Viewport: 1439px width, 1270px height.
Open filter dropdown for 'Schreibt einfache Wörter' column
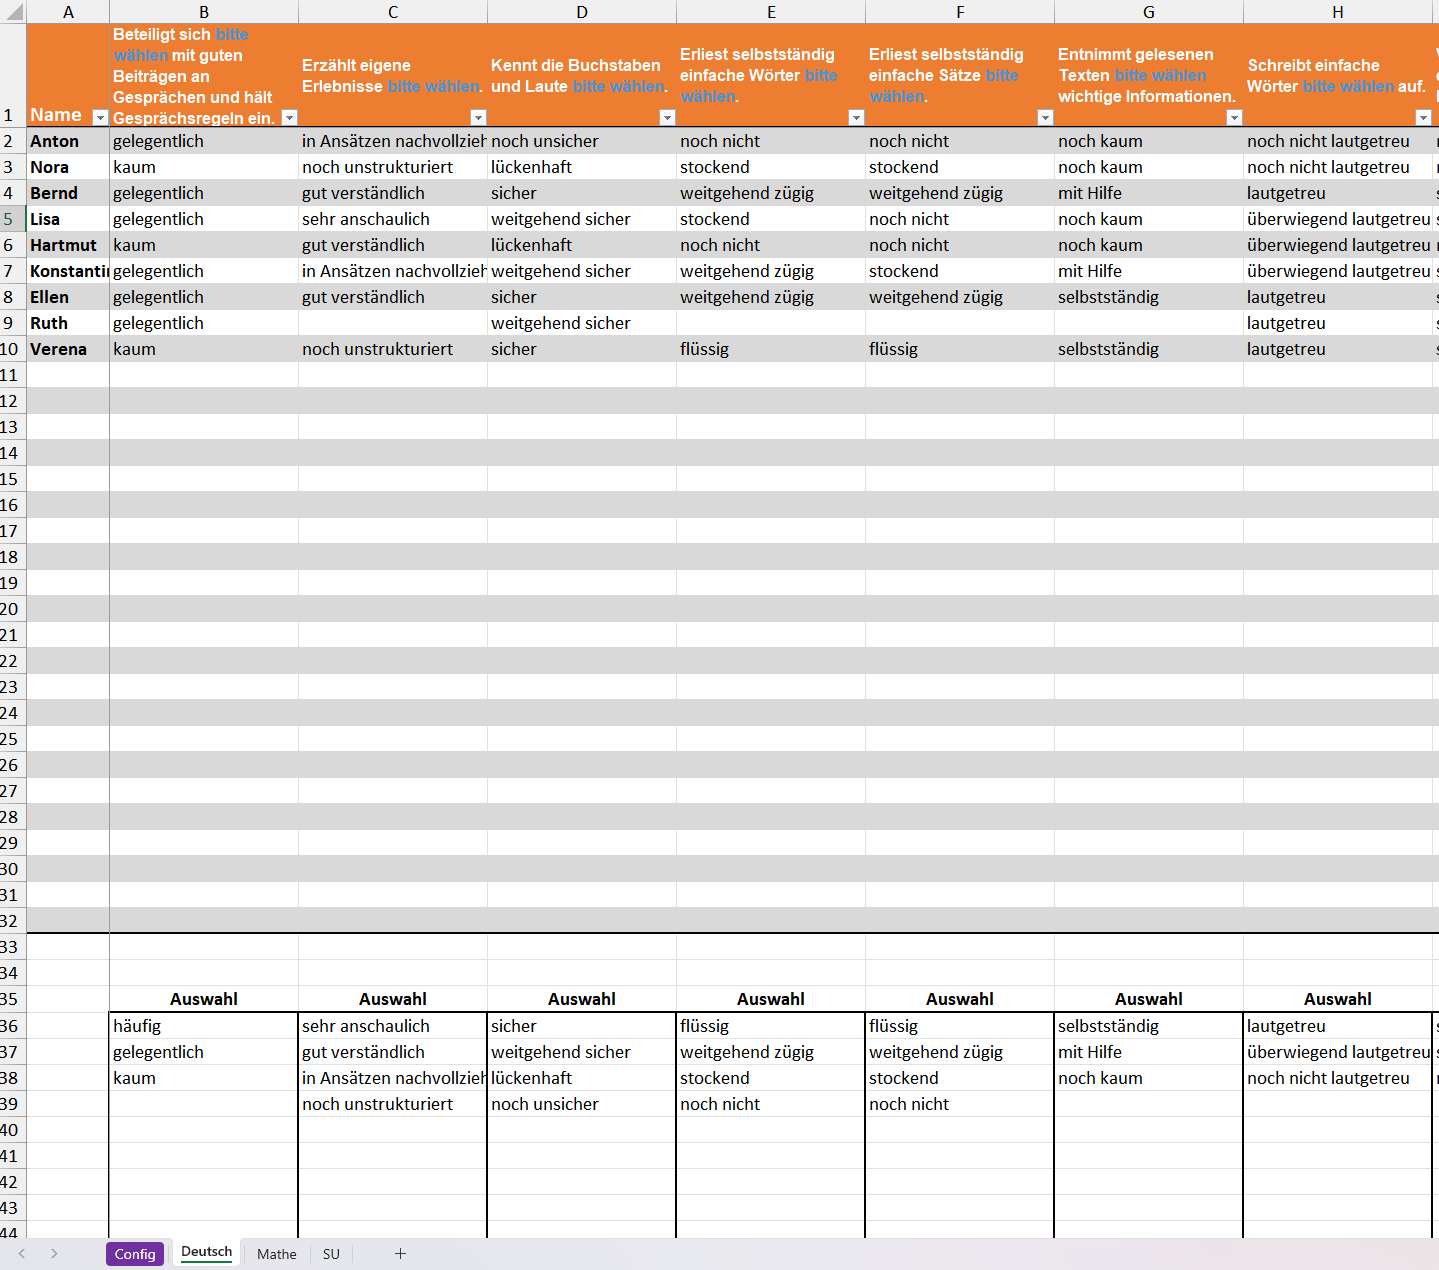click(x=1423, y=118)
